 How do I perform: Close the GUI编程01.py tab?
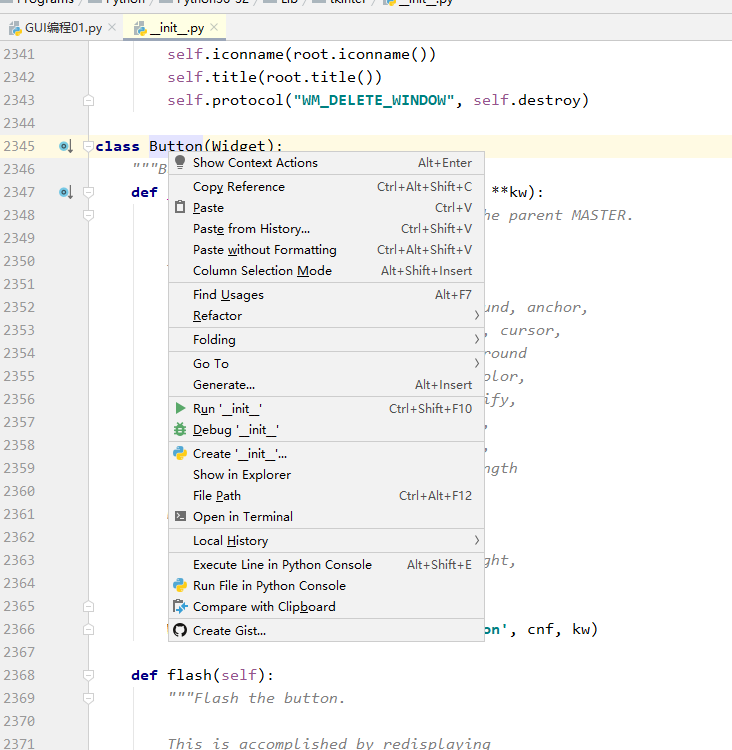pyautogui.click(x=112, y=27)
